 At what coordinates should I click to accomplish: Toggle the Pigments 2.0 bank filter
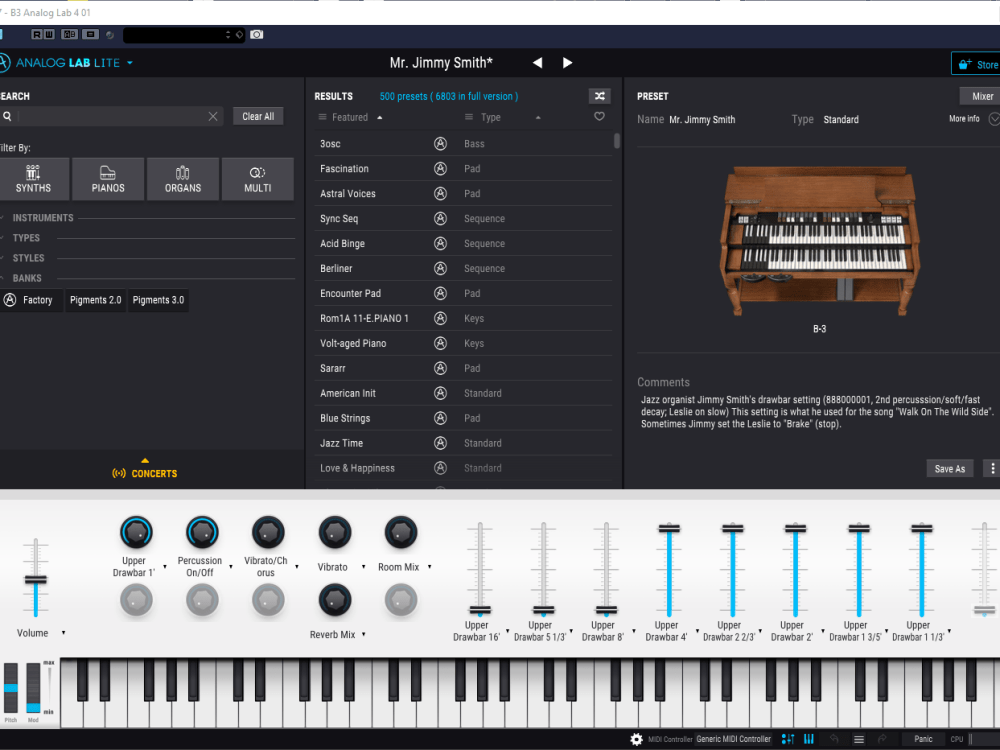pyautogui.click(x=95, y=300)
